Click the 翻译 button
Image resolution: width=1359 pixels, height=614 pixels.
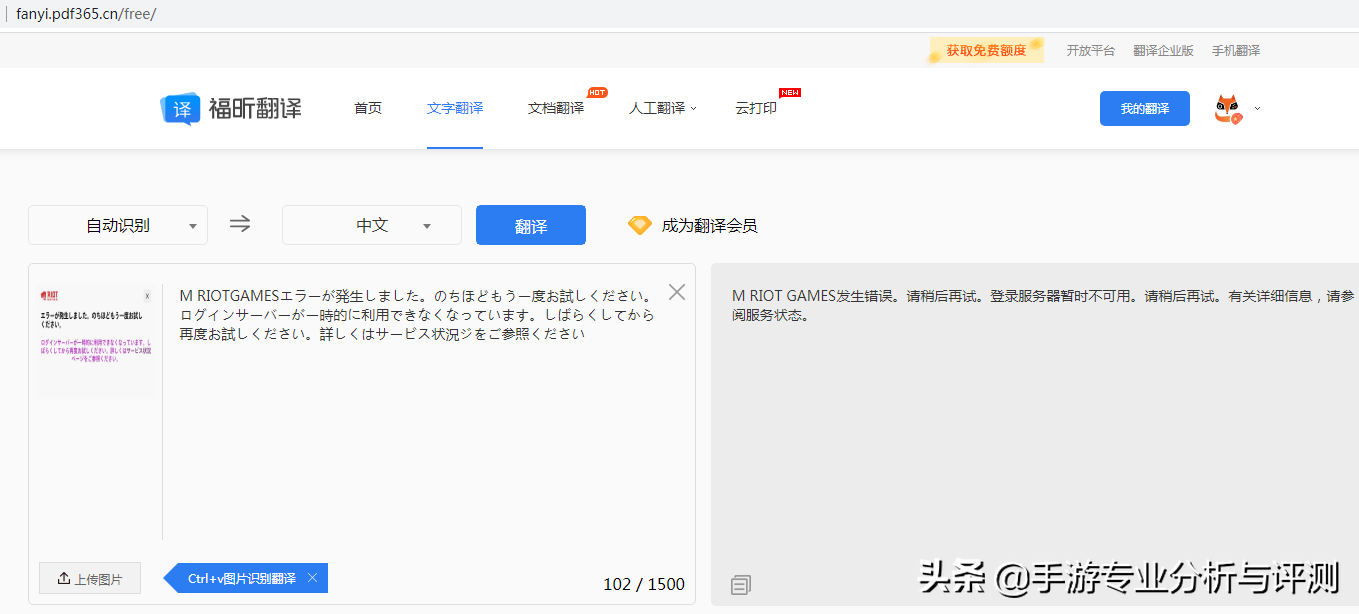tap(531, 225)
